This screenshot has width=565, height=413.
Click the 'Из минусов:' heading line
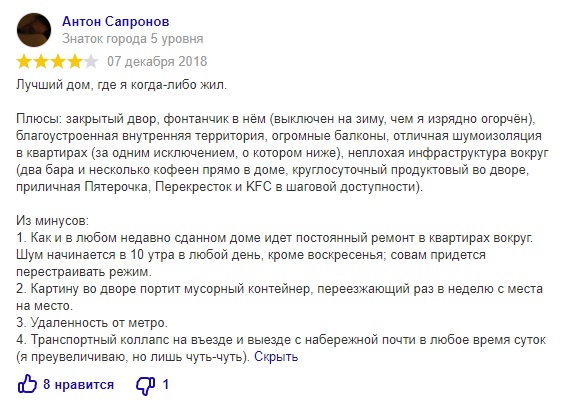(x=53, y=221)
